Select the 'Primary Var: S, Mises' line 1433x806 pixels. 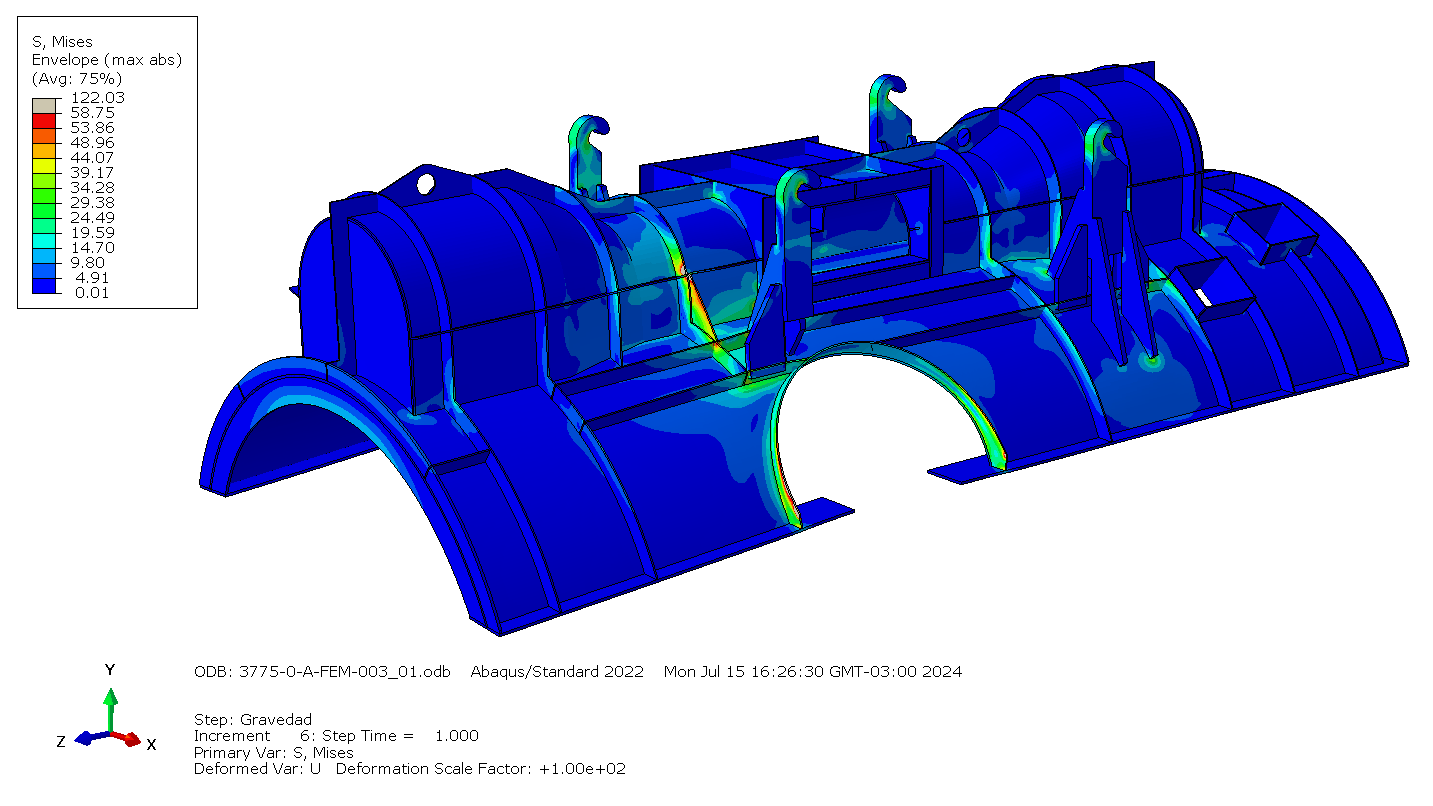[273, 752]
